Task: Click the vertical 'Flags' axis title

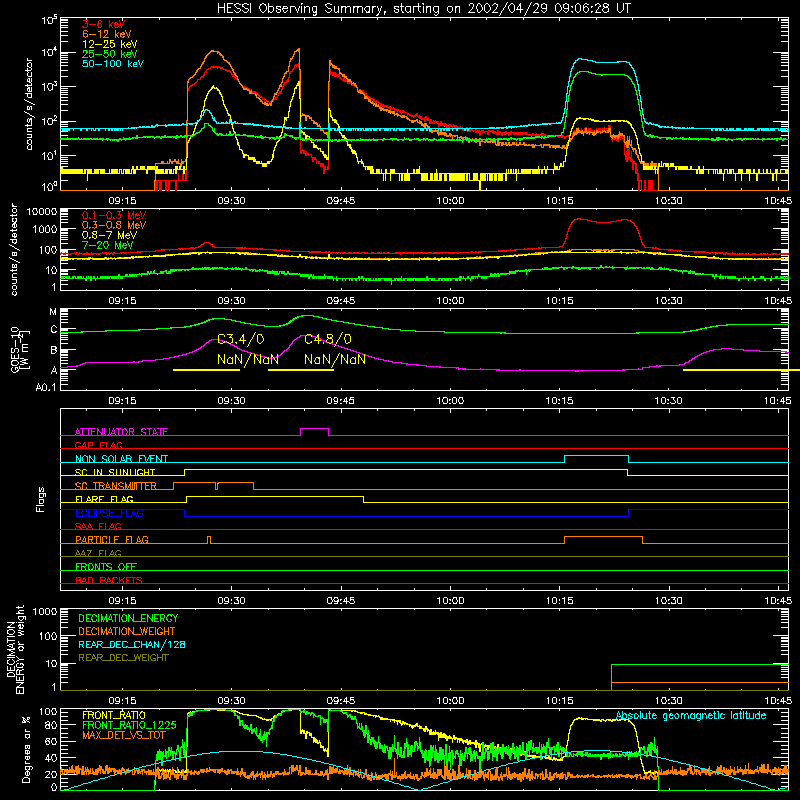Action: 41,499
